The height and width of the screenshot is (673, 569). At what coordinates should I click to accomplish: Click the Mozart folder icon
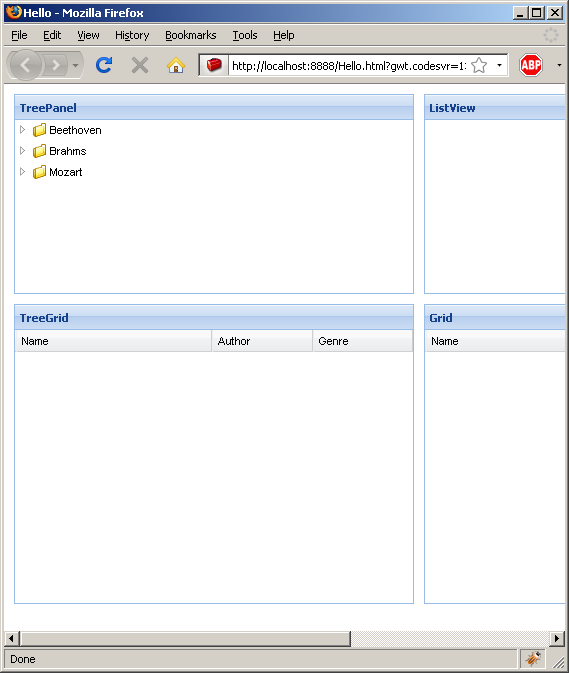pos(39,172)
